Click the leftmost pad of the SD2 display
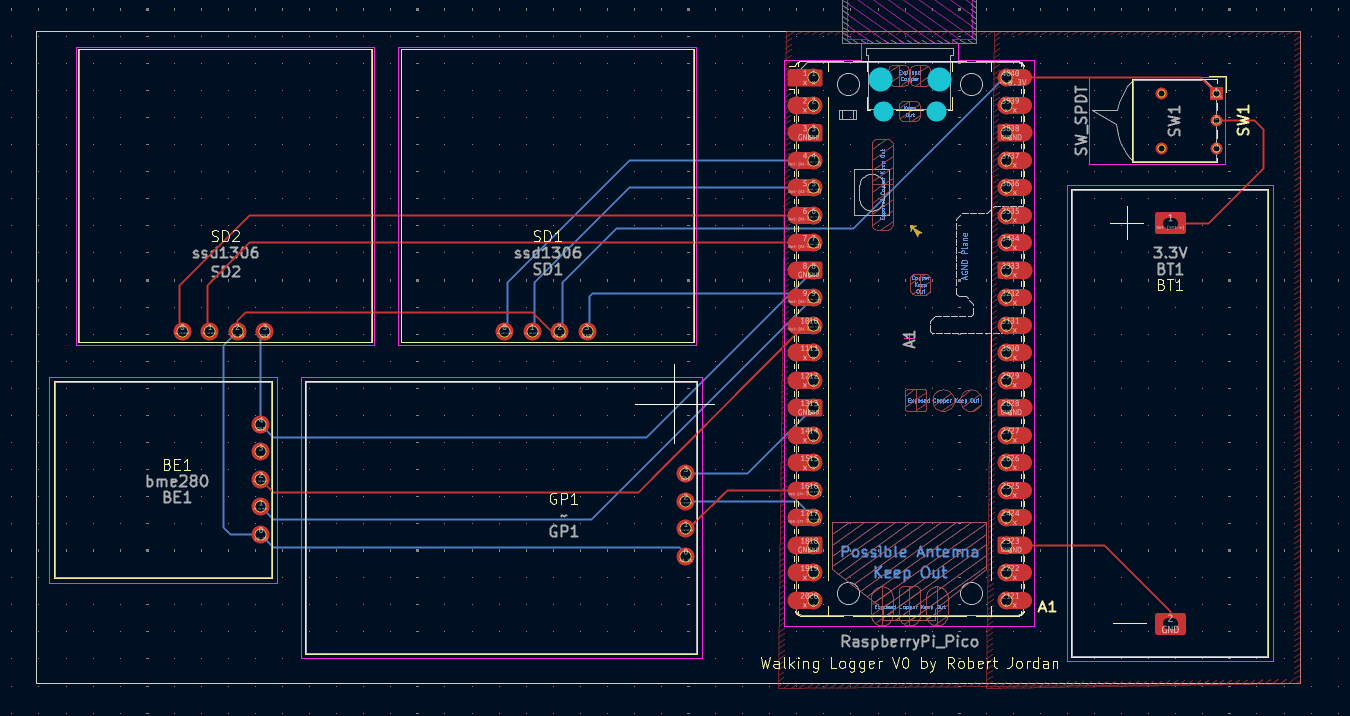This screenshot has width=1350, height=716. tap(182, 331)
